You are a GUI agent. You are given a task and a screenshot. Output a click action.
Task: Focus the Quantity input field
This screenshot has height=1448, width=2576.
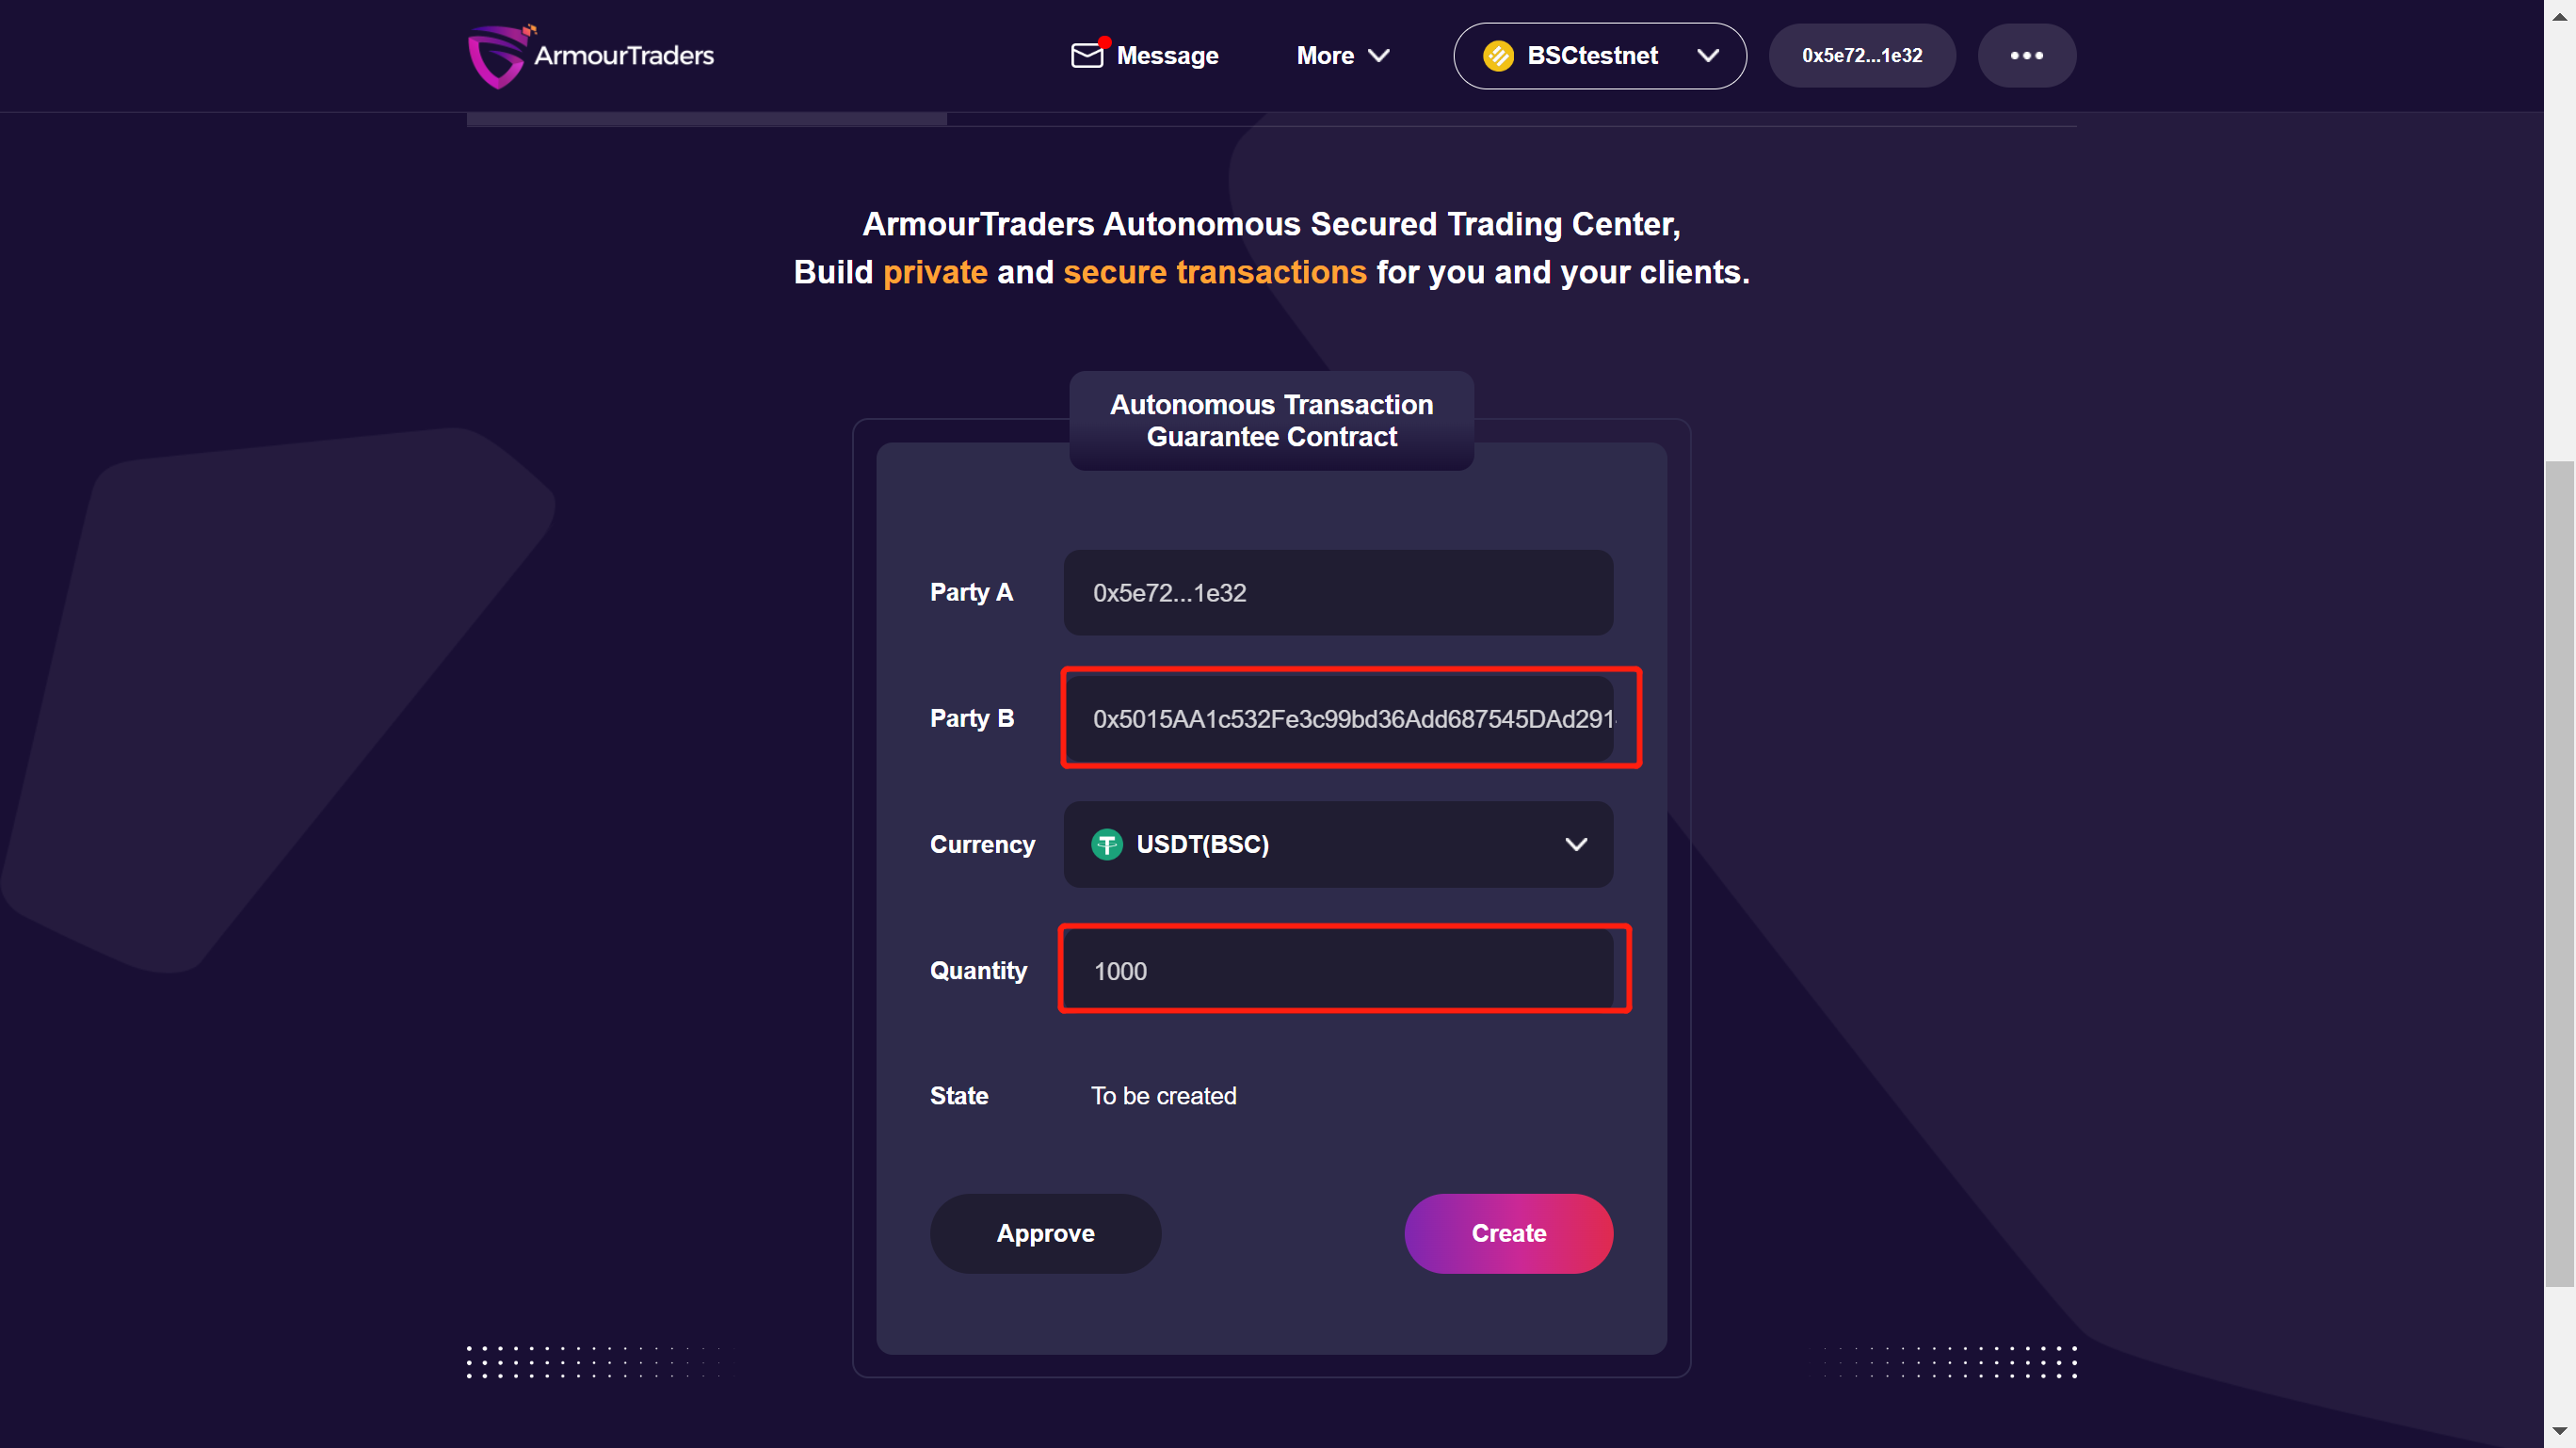[x=1338, y=971]
